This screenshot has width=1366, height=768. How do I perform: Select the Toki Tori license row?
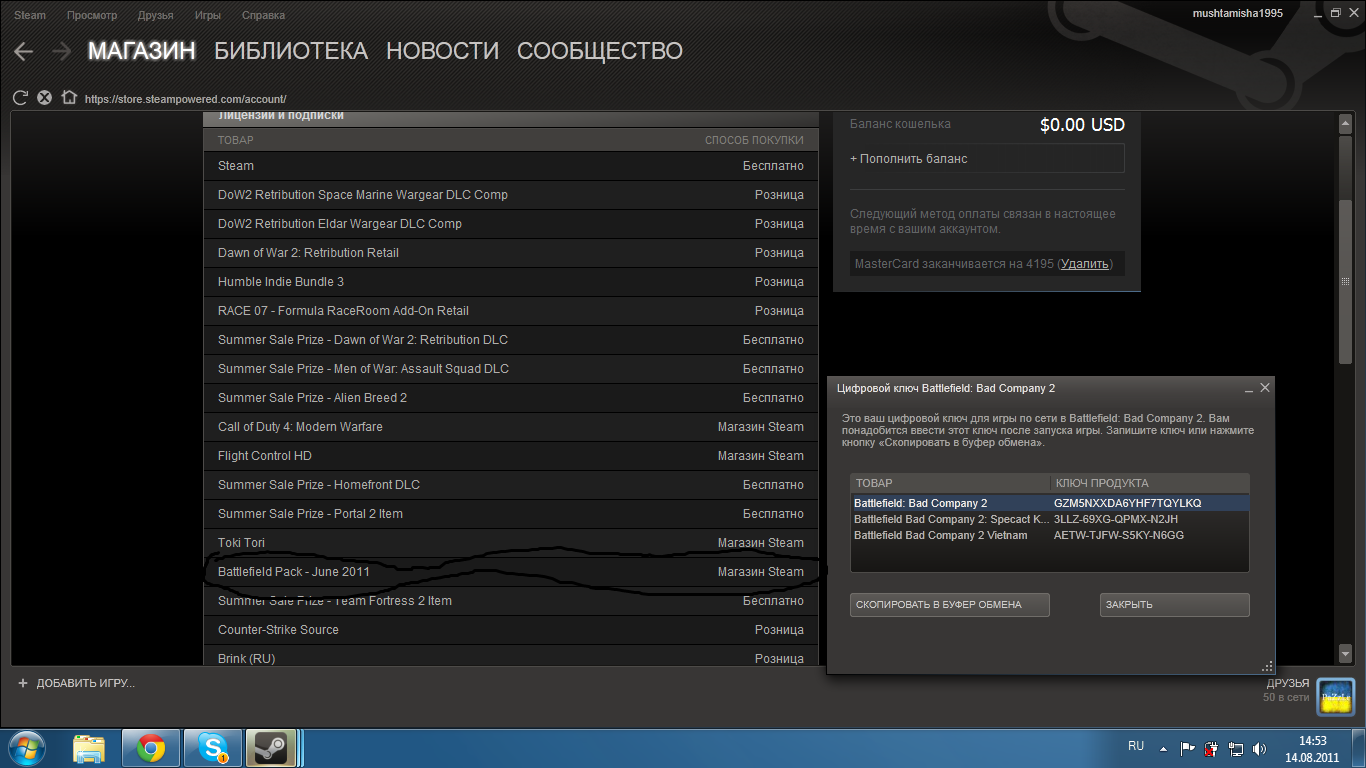point(511,543)
